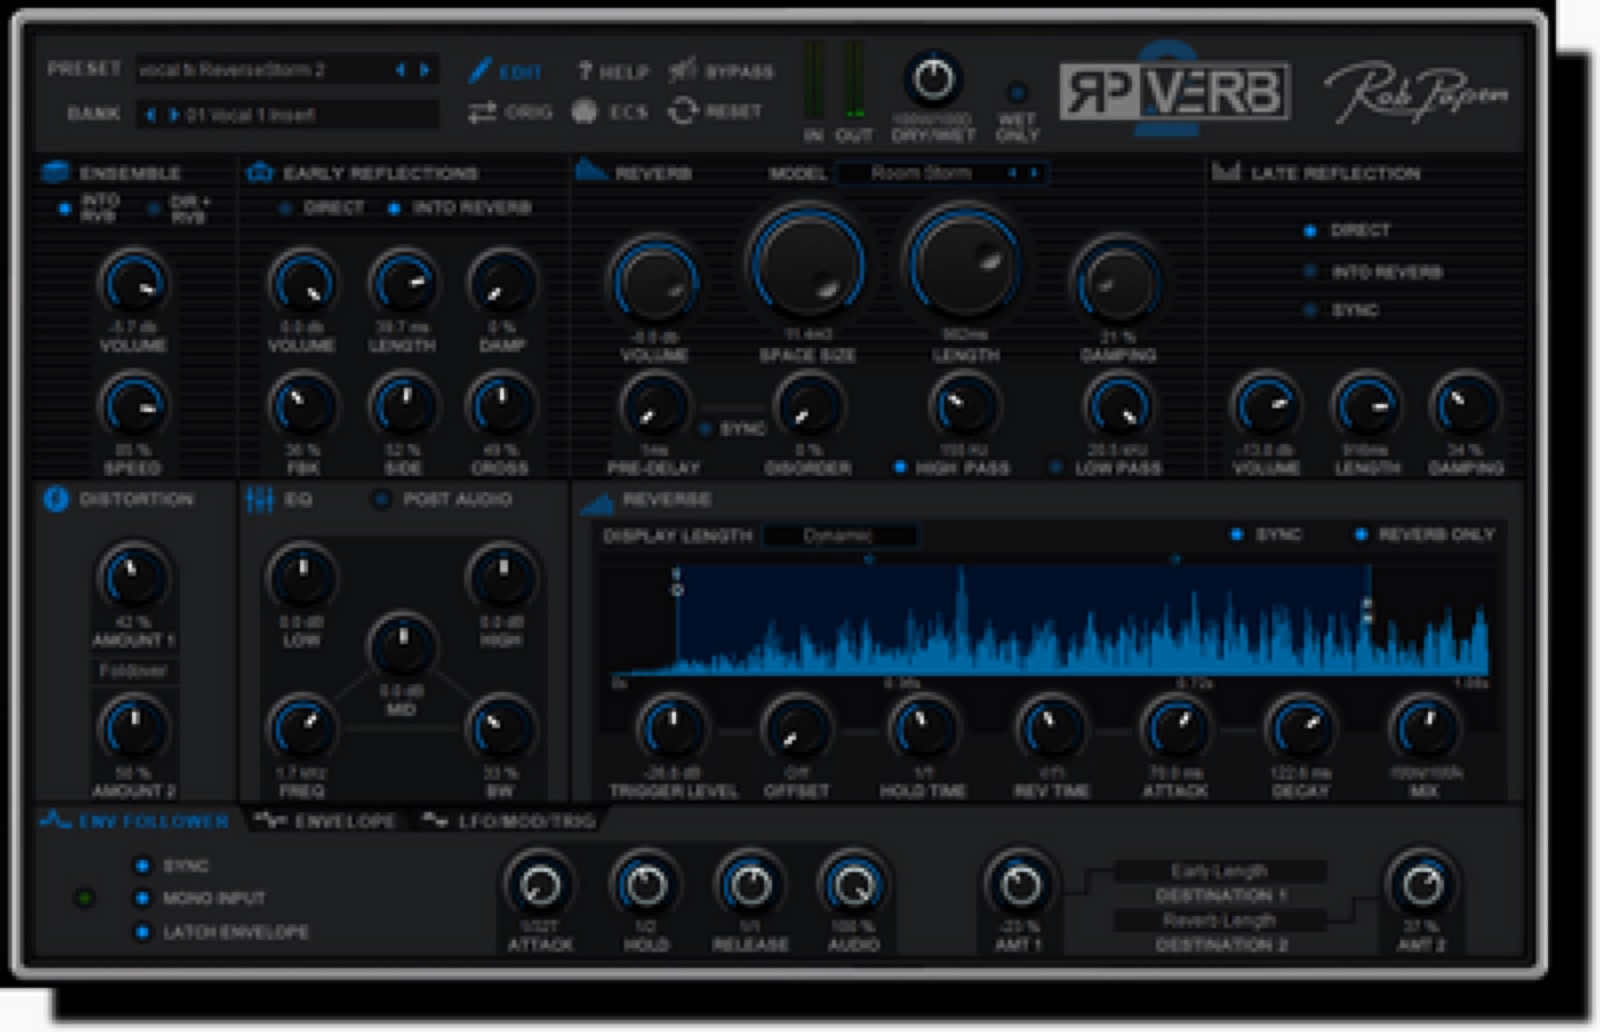The image size is (1600, 1032).
Task: Toggle the Distortion power icon
Action: tap(56, 499)
